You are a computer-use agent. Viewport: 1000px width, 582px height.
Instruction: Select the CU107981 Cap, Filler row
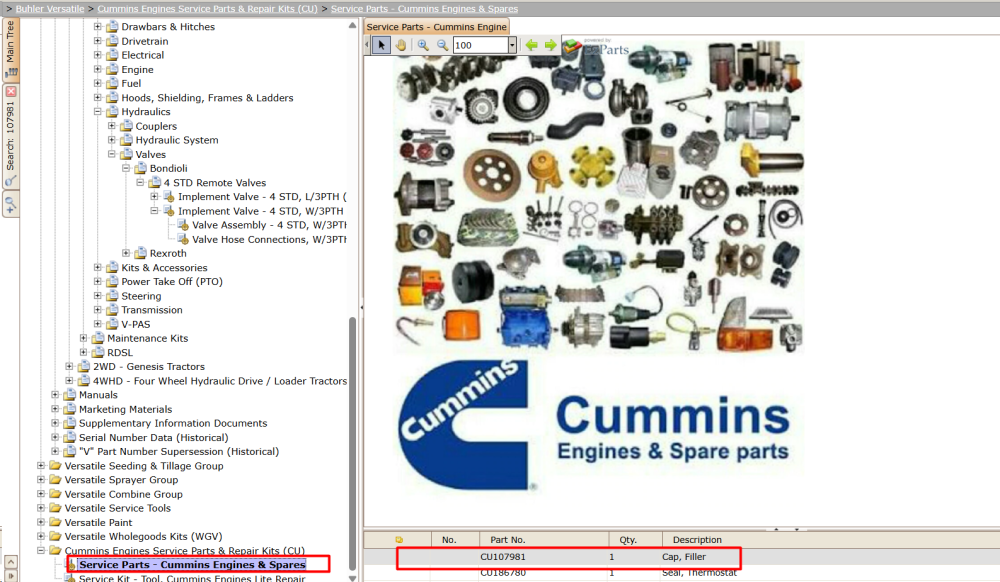681,557
